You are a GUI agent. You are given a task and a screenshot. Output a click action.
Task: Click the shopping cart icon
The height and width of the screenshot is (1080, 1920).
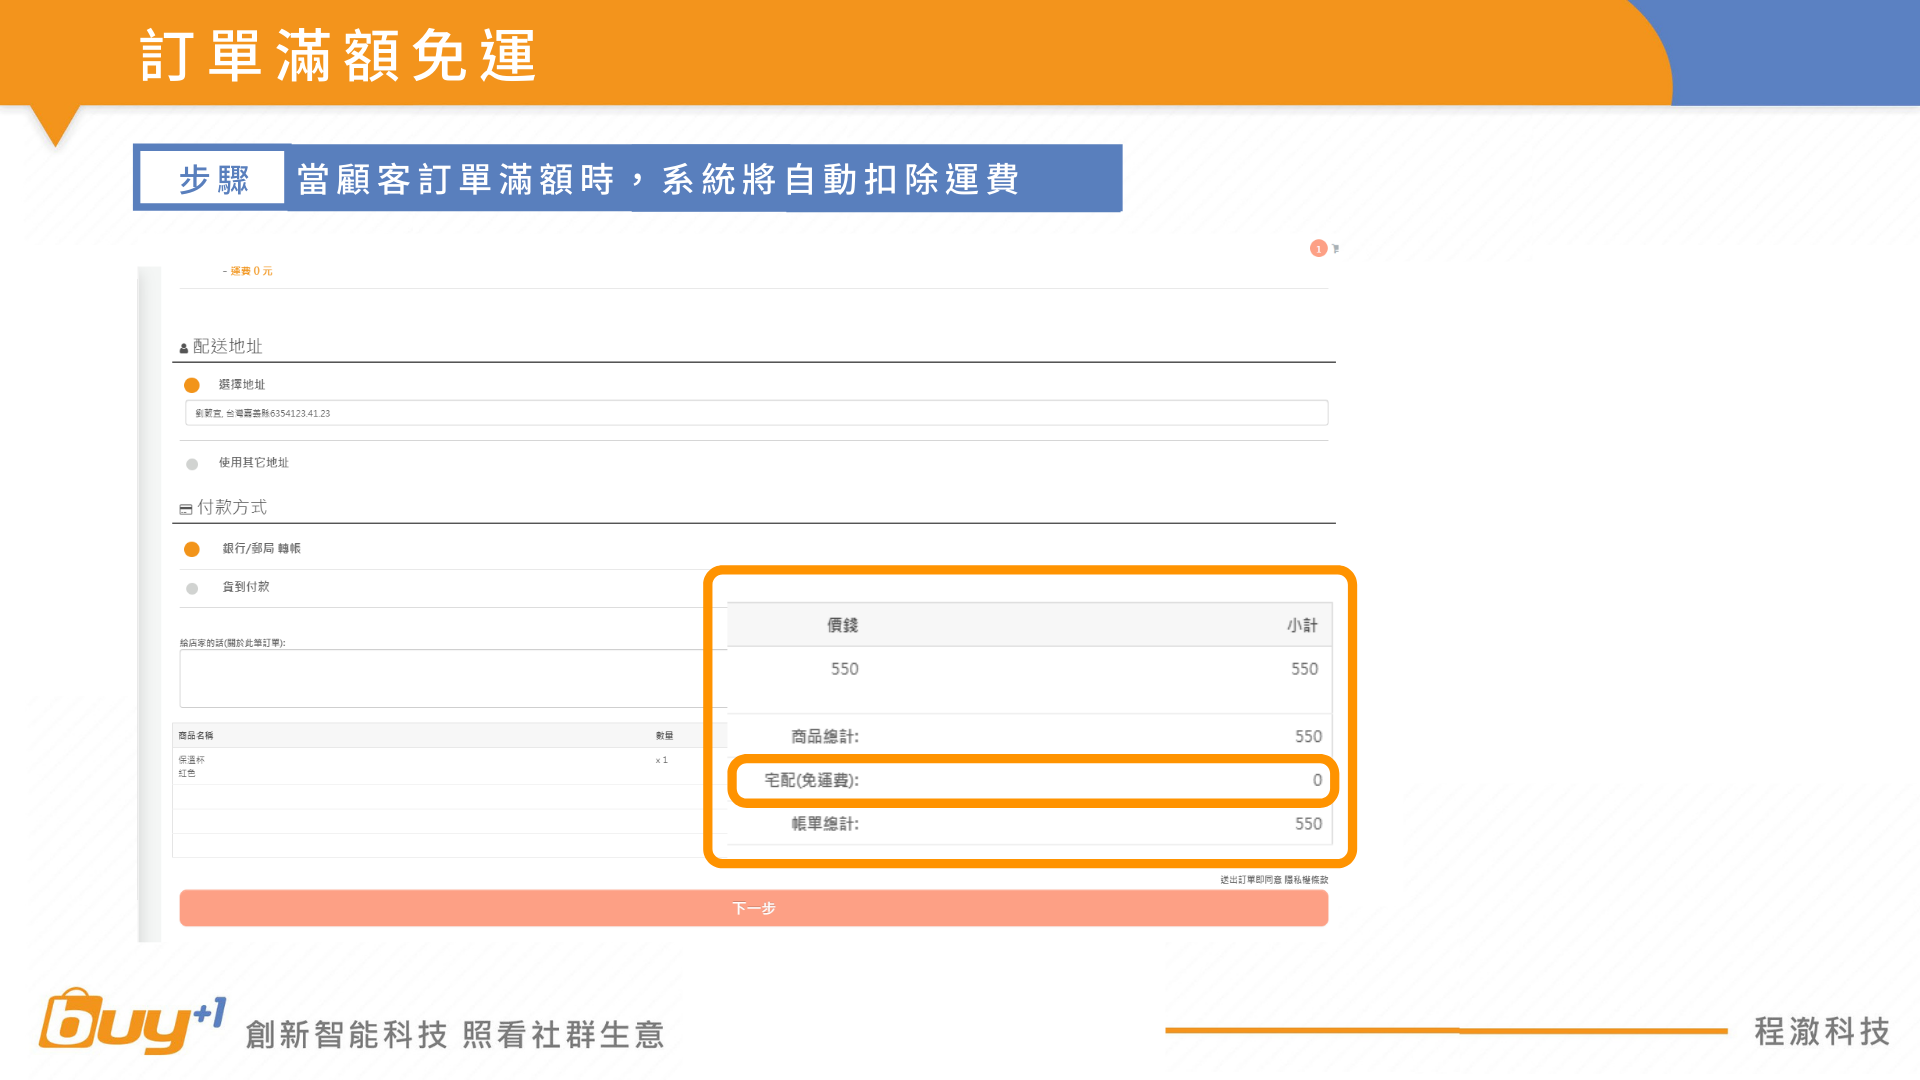coord(1335,249)
